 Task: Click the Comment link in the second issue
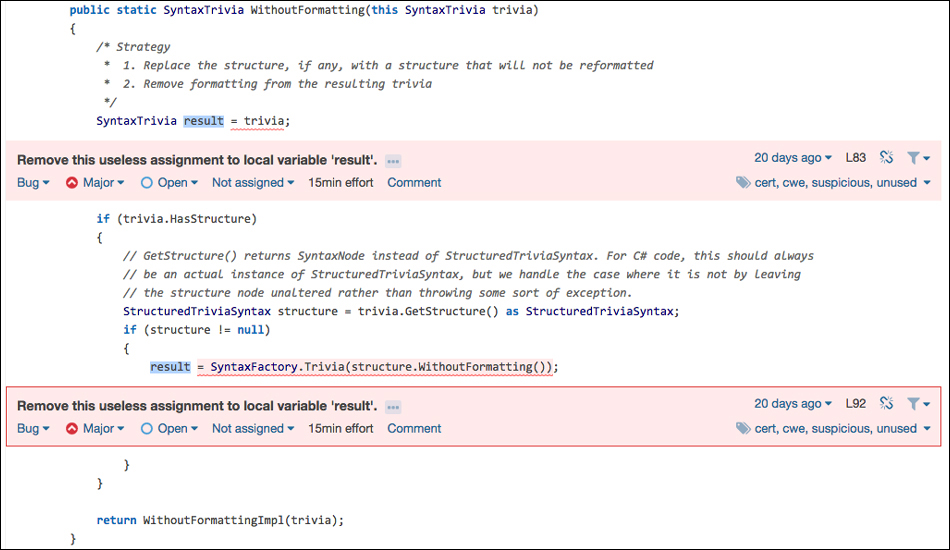pos(414,428)
